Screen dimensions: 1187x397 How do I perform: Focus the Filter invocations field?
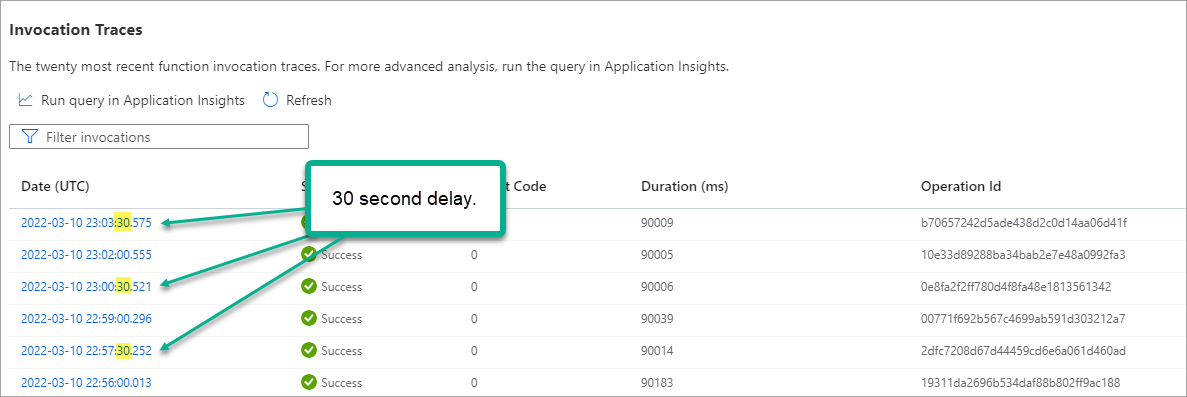(x=159, y=136)
